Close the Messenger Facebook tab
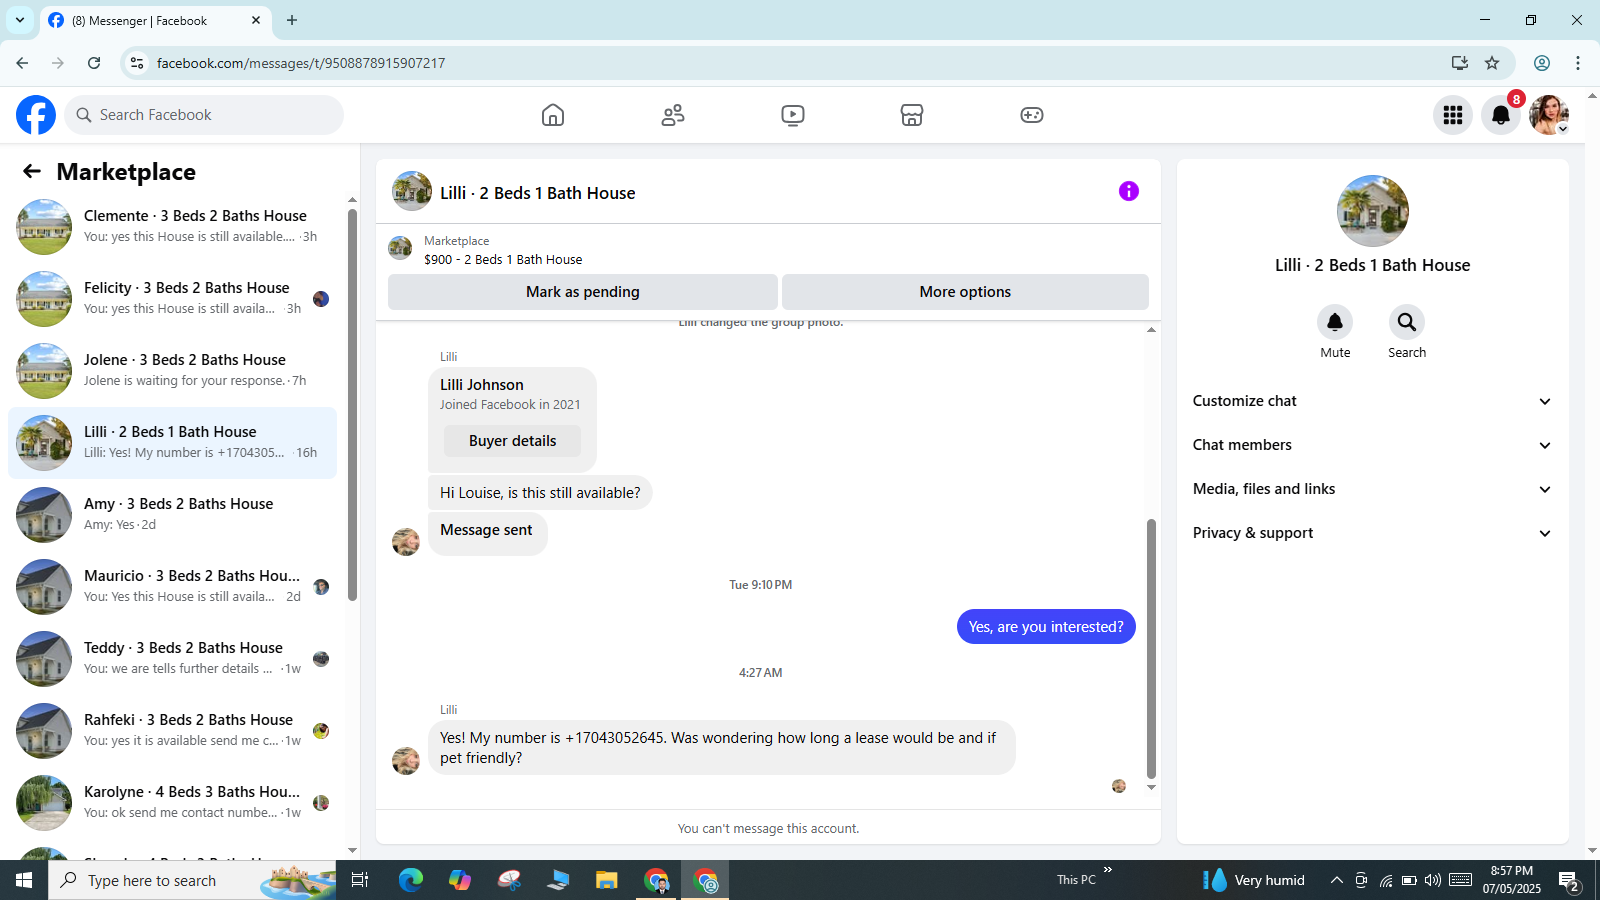This screenshot has width=1600, height=900. coord(256,20)
